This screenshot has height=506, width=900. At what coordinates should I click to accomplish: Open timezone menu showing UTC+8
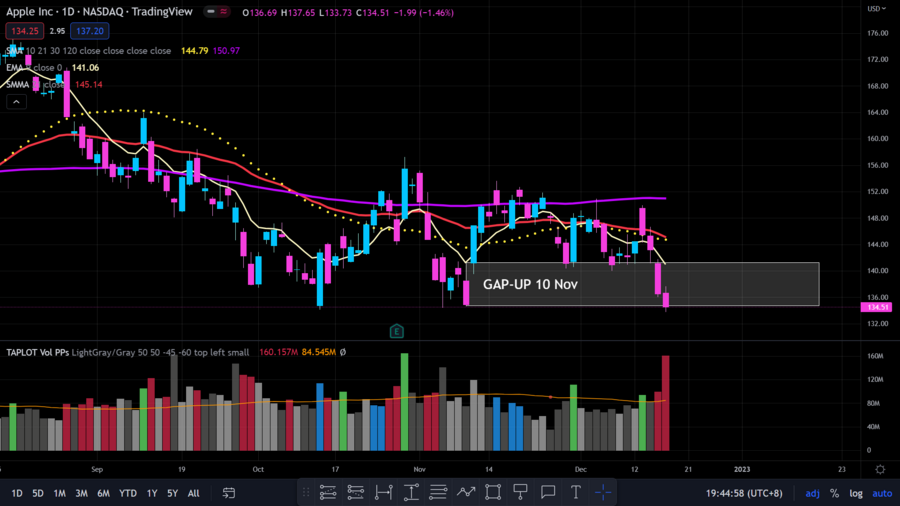point(744,493)
